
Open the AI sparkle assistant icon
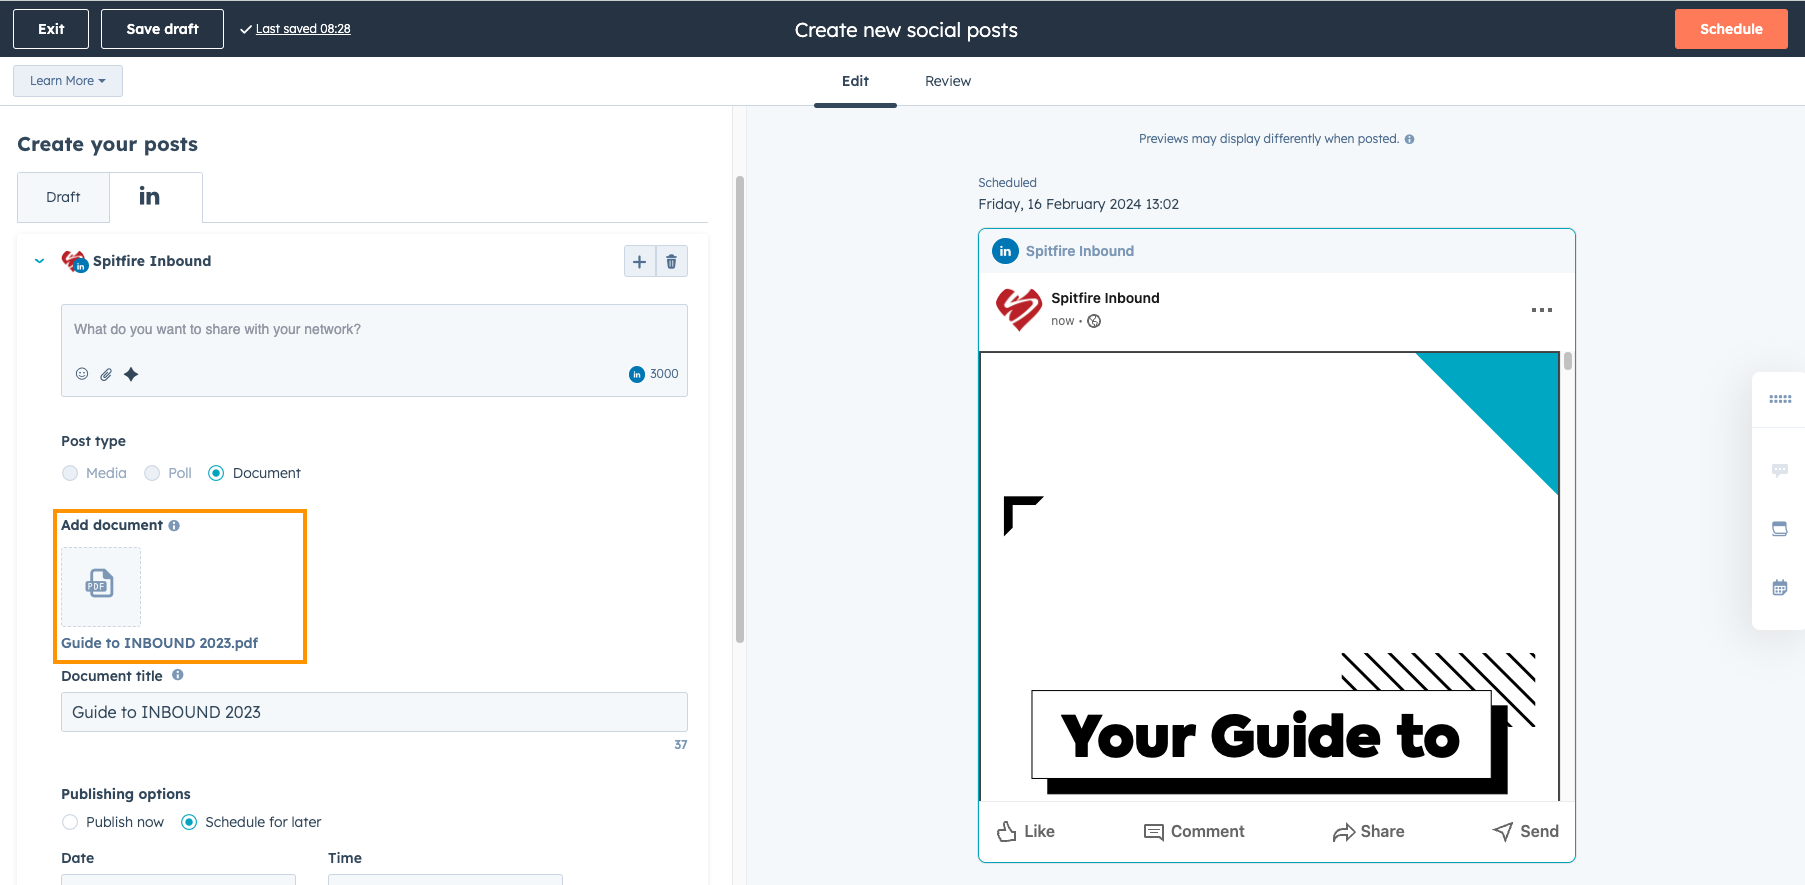[x=131, y=374]
